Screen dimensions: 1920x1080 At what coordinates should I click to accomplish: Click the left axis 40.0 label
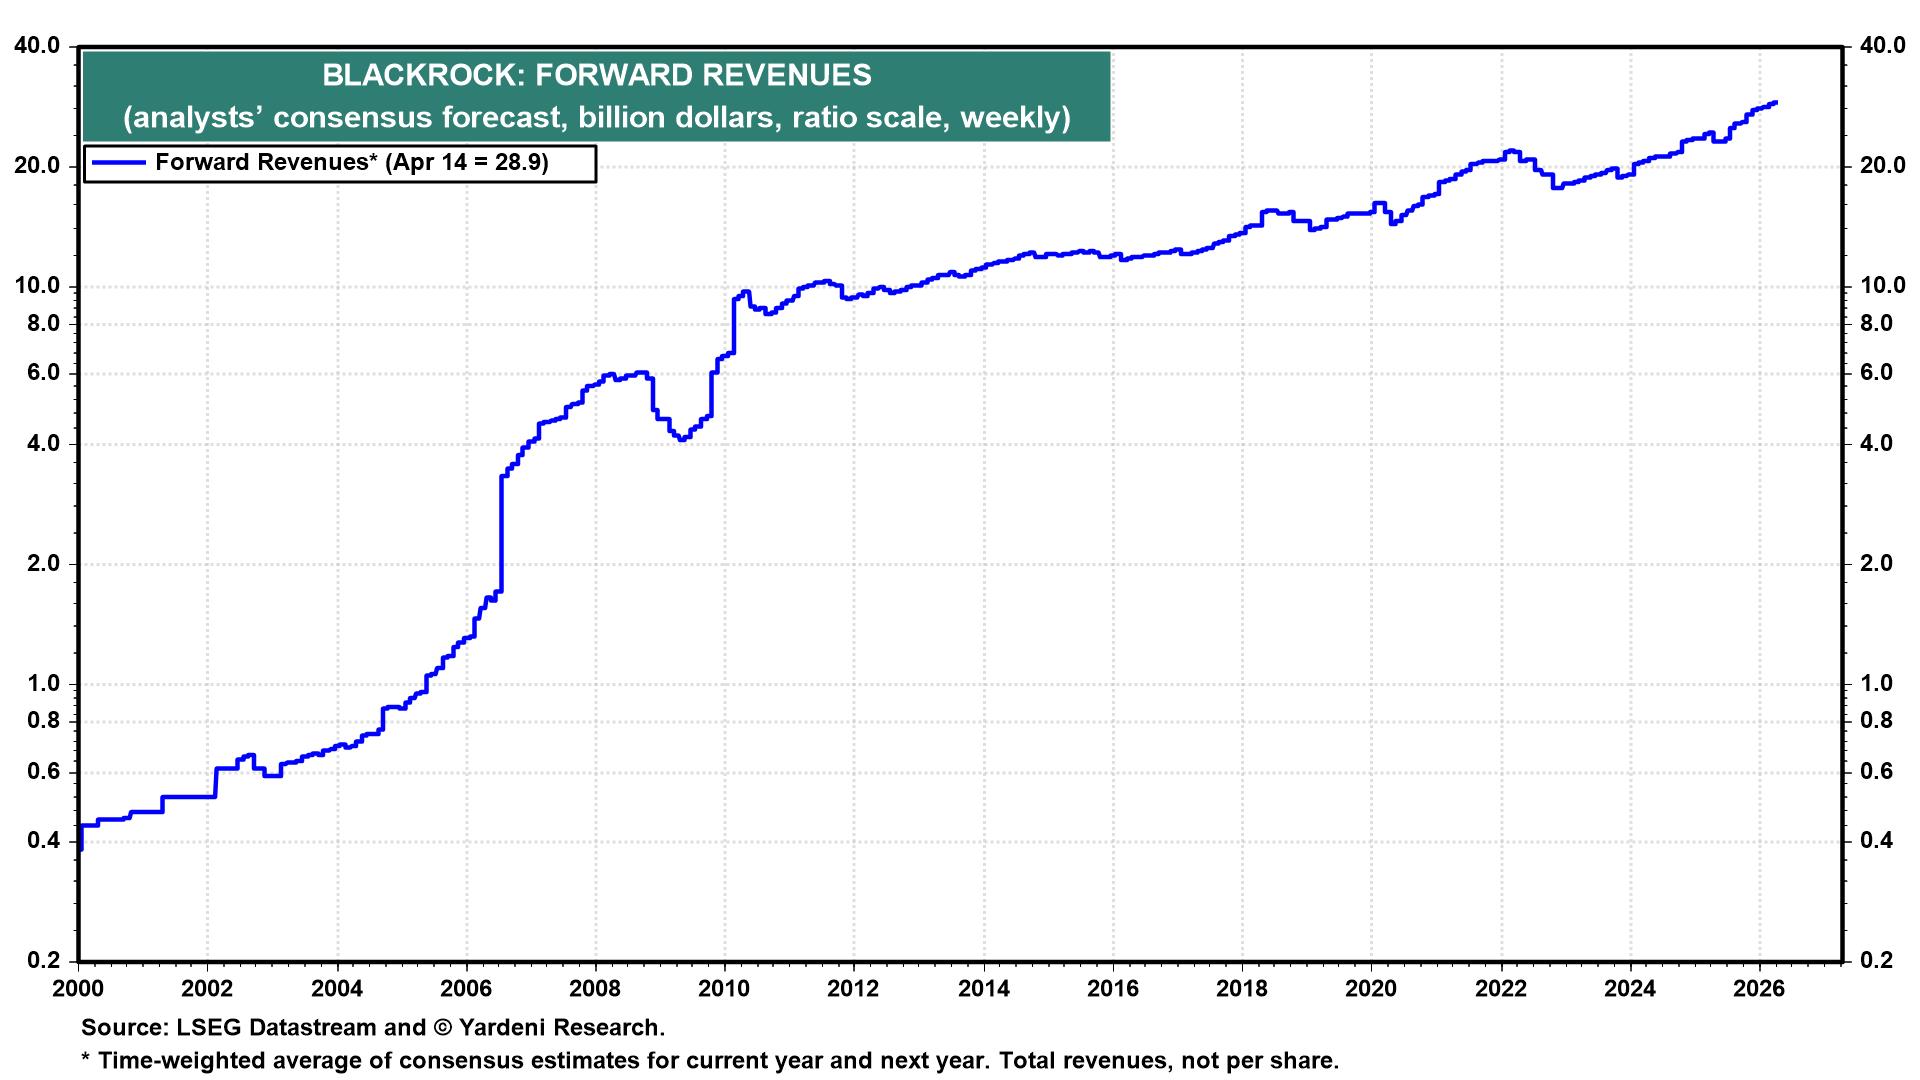click(x=36, y=46)
